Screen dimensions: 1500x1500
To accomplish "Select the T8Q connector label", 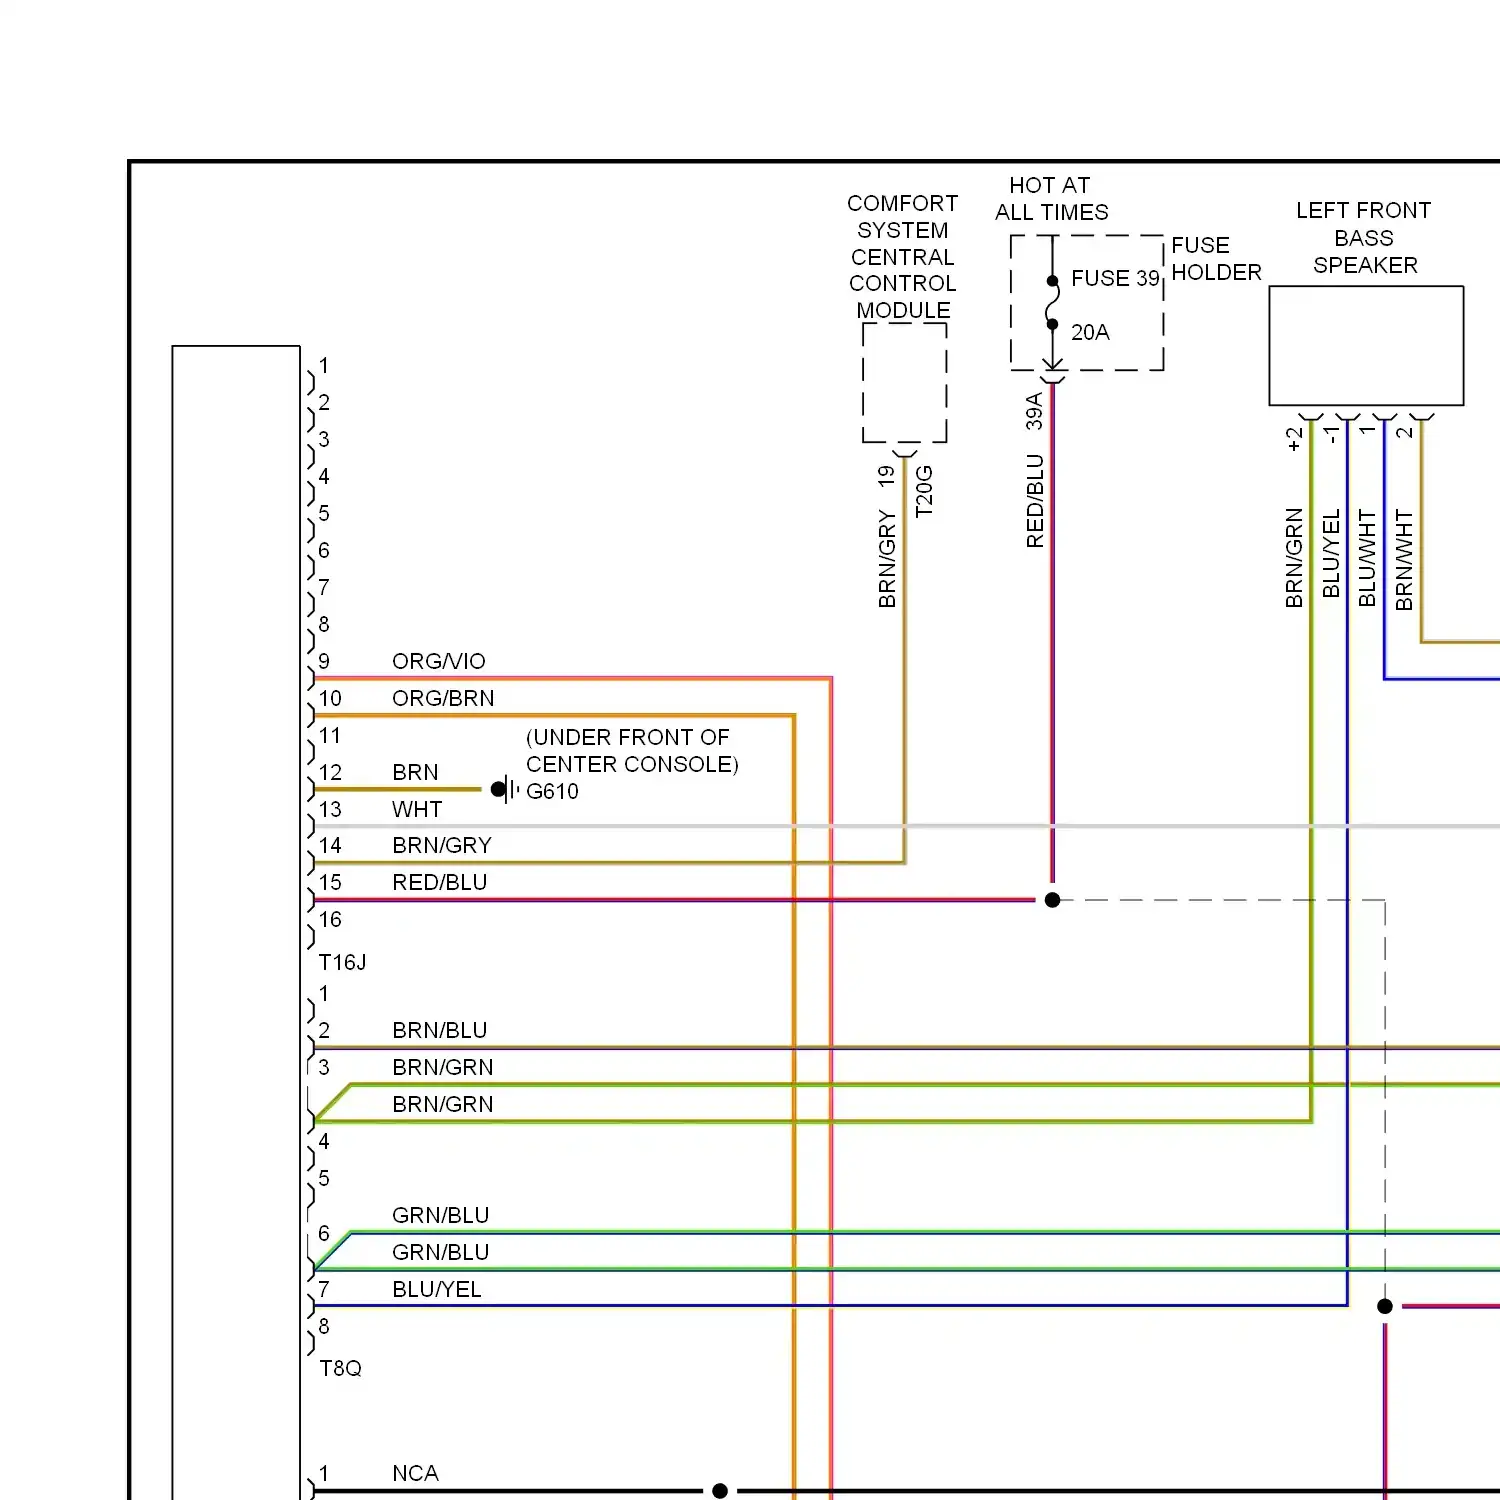I will (340, 1368).
